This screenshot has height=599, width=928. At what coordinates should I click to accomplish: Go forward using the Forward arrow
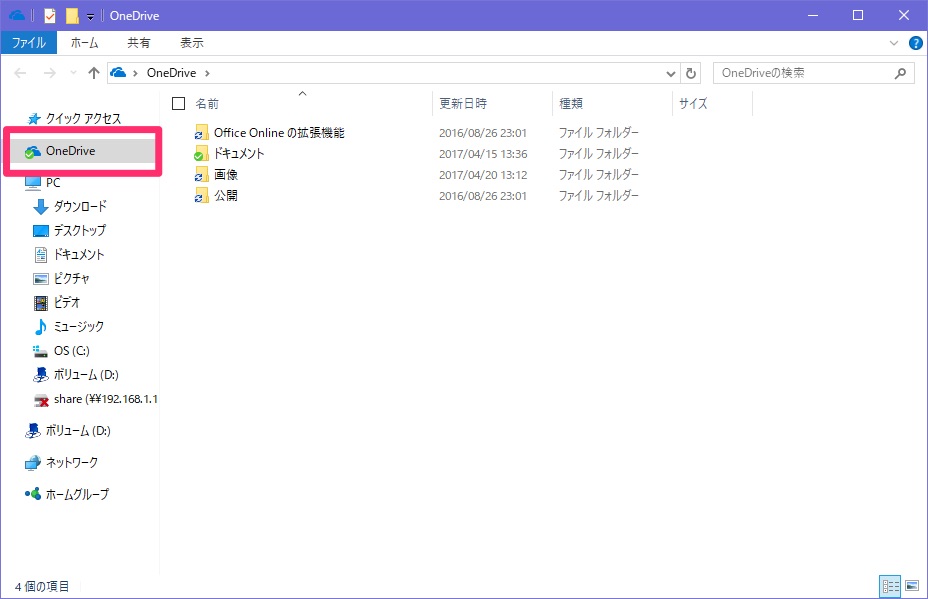pyautogui.click(x=50, y=73)
